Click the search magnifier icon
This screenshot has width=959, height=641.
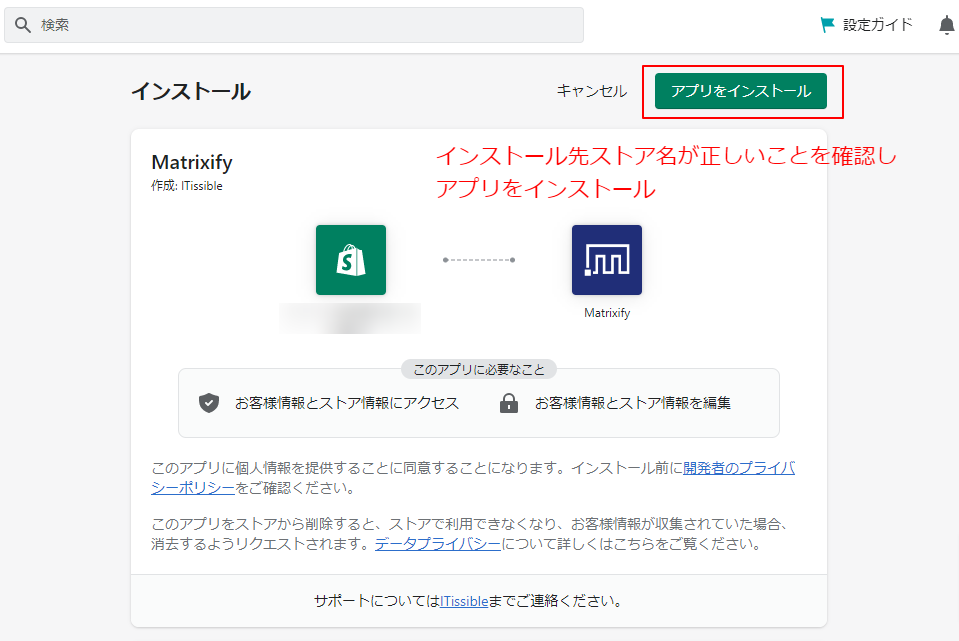(x=23, y=25)
